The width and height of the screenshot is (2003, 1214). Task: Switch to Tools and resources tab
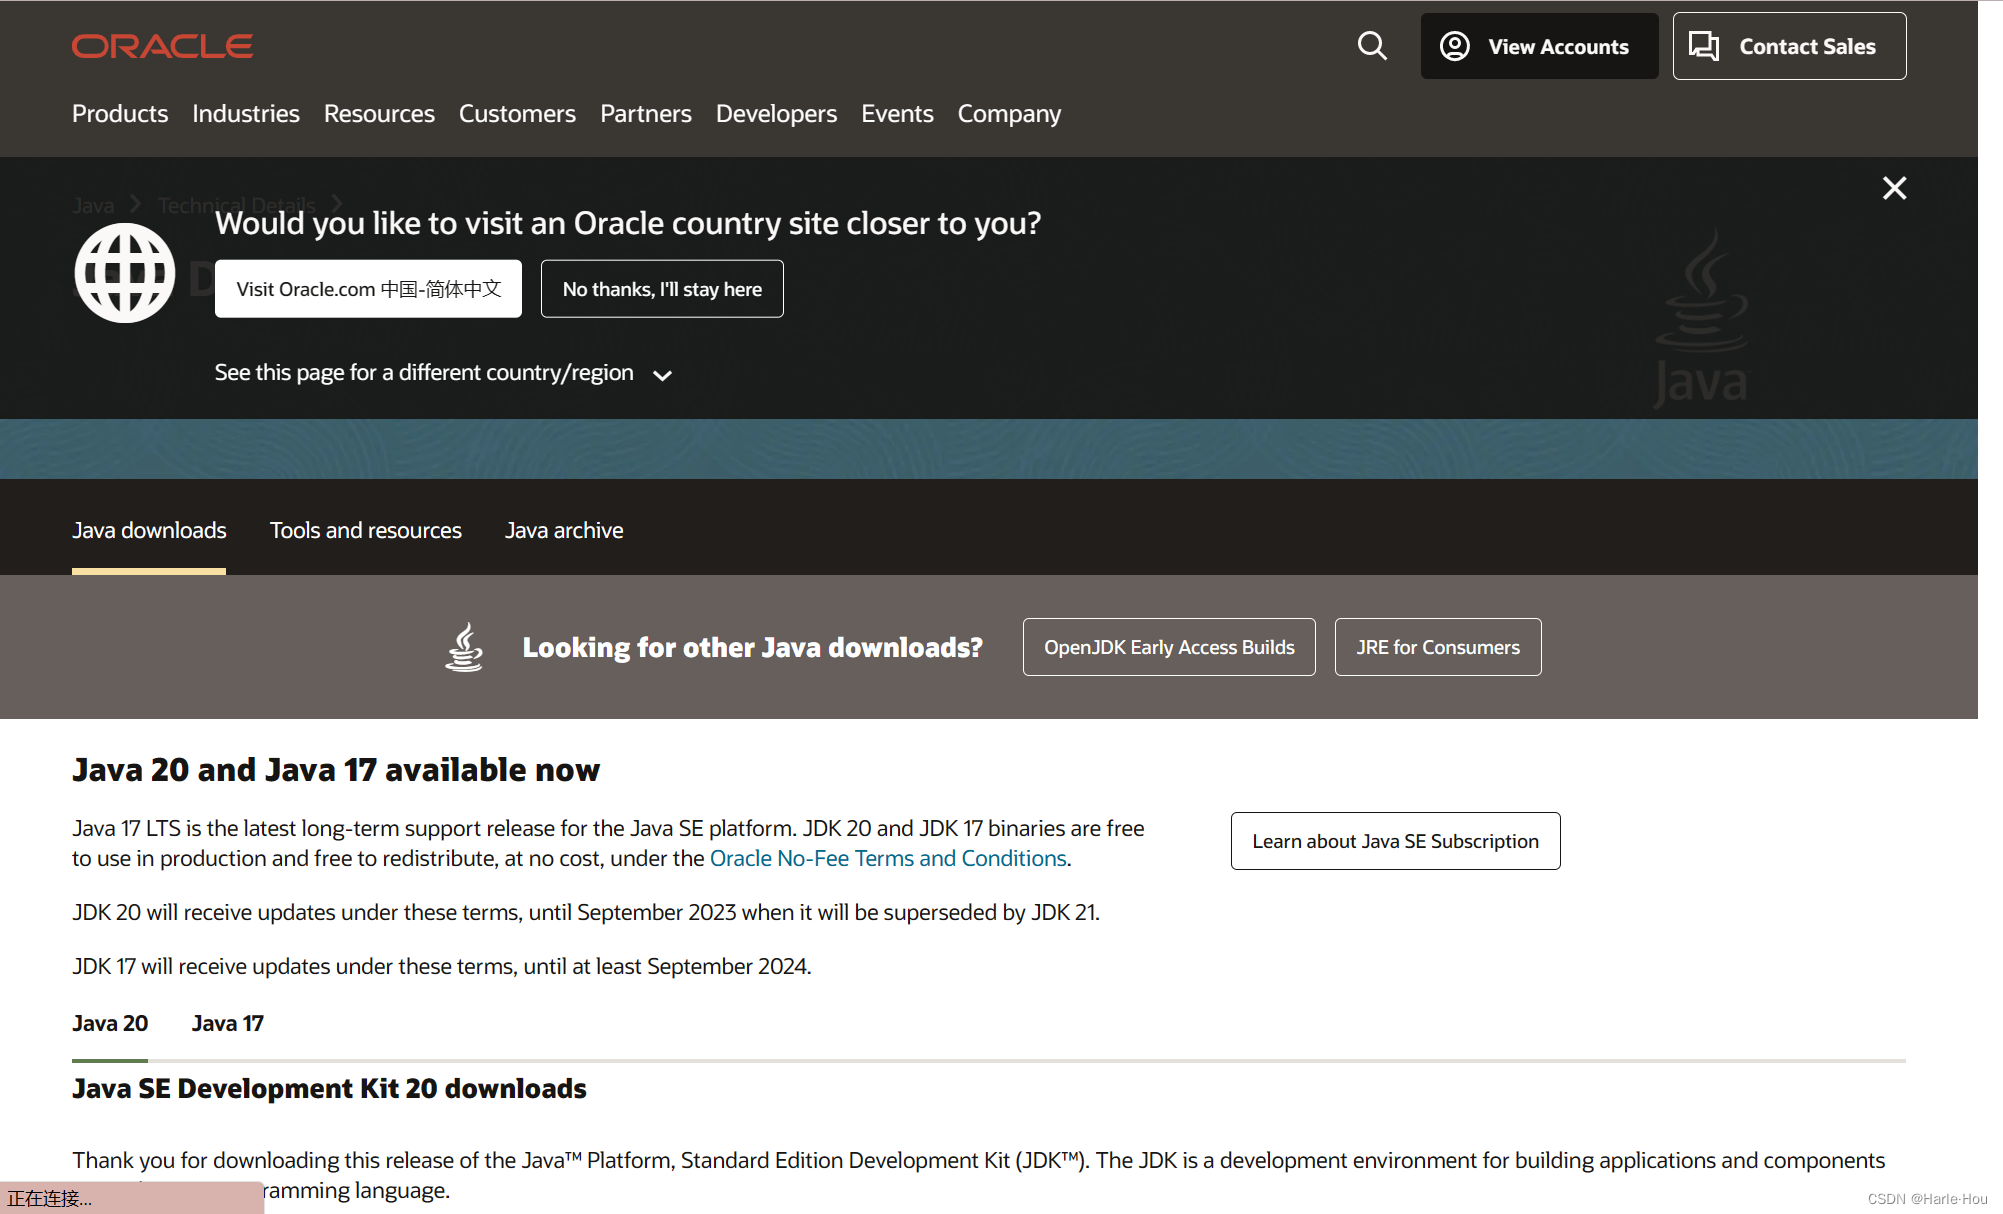pos(366,530)
